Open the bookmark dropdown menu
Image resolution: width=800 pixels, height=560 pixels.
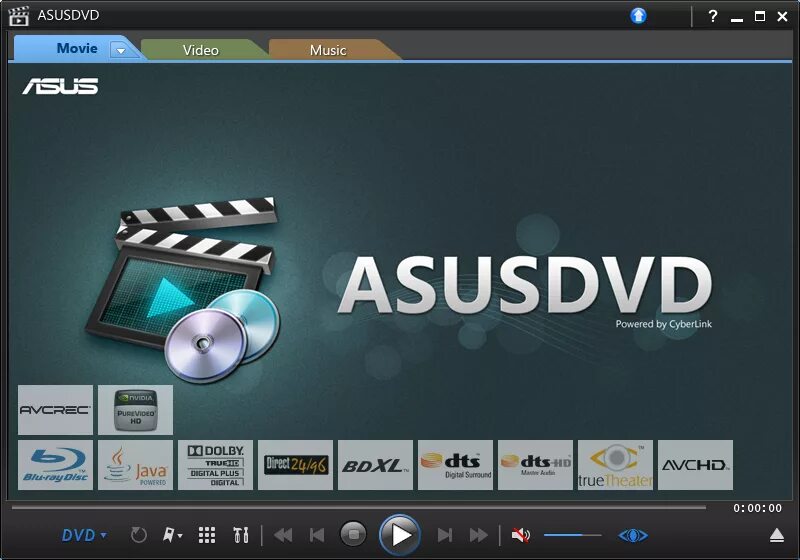pos(172,535)
